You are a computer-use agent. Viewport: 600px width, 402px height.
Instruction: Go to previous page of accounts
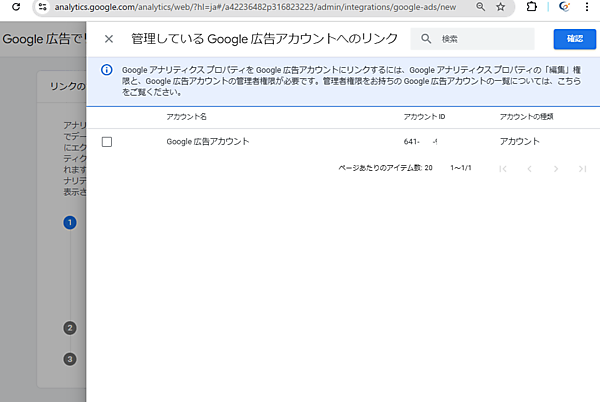tap(530, 169)
